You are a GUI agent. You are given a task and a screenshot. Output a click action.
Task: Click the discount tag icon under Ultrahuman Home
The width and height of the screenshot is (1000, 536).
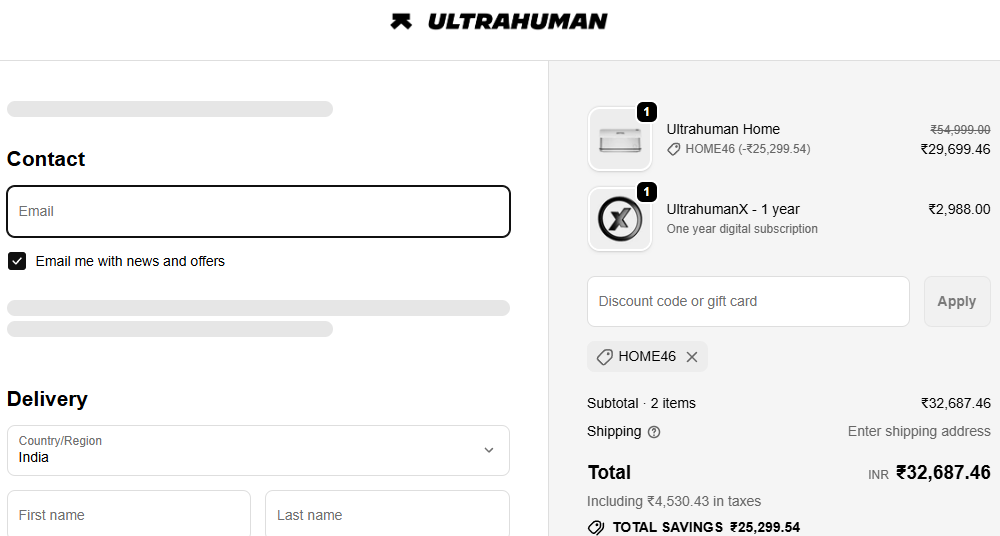point(674,149)
